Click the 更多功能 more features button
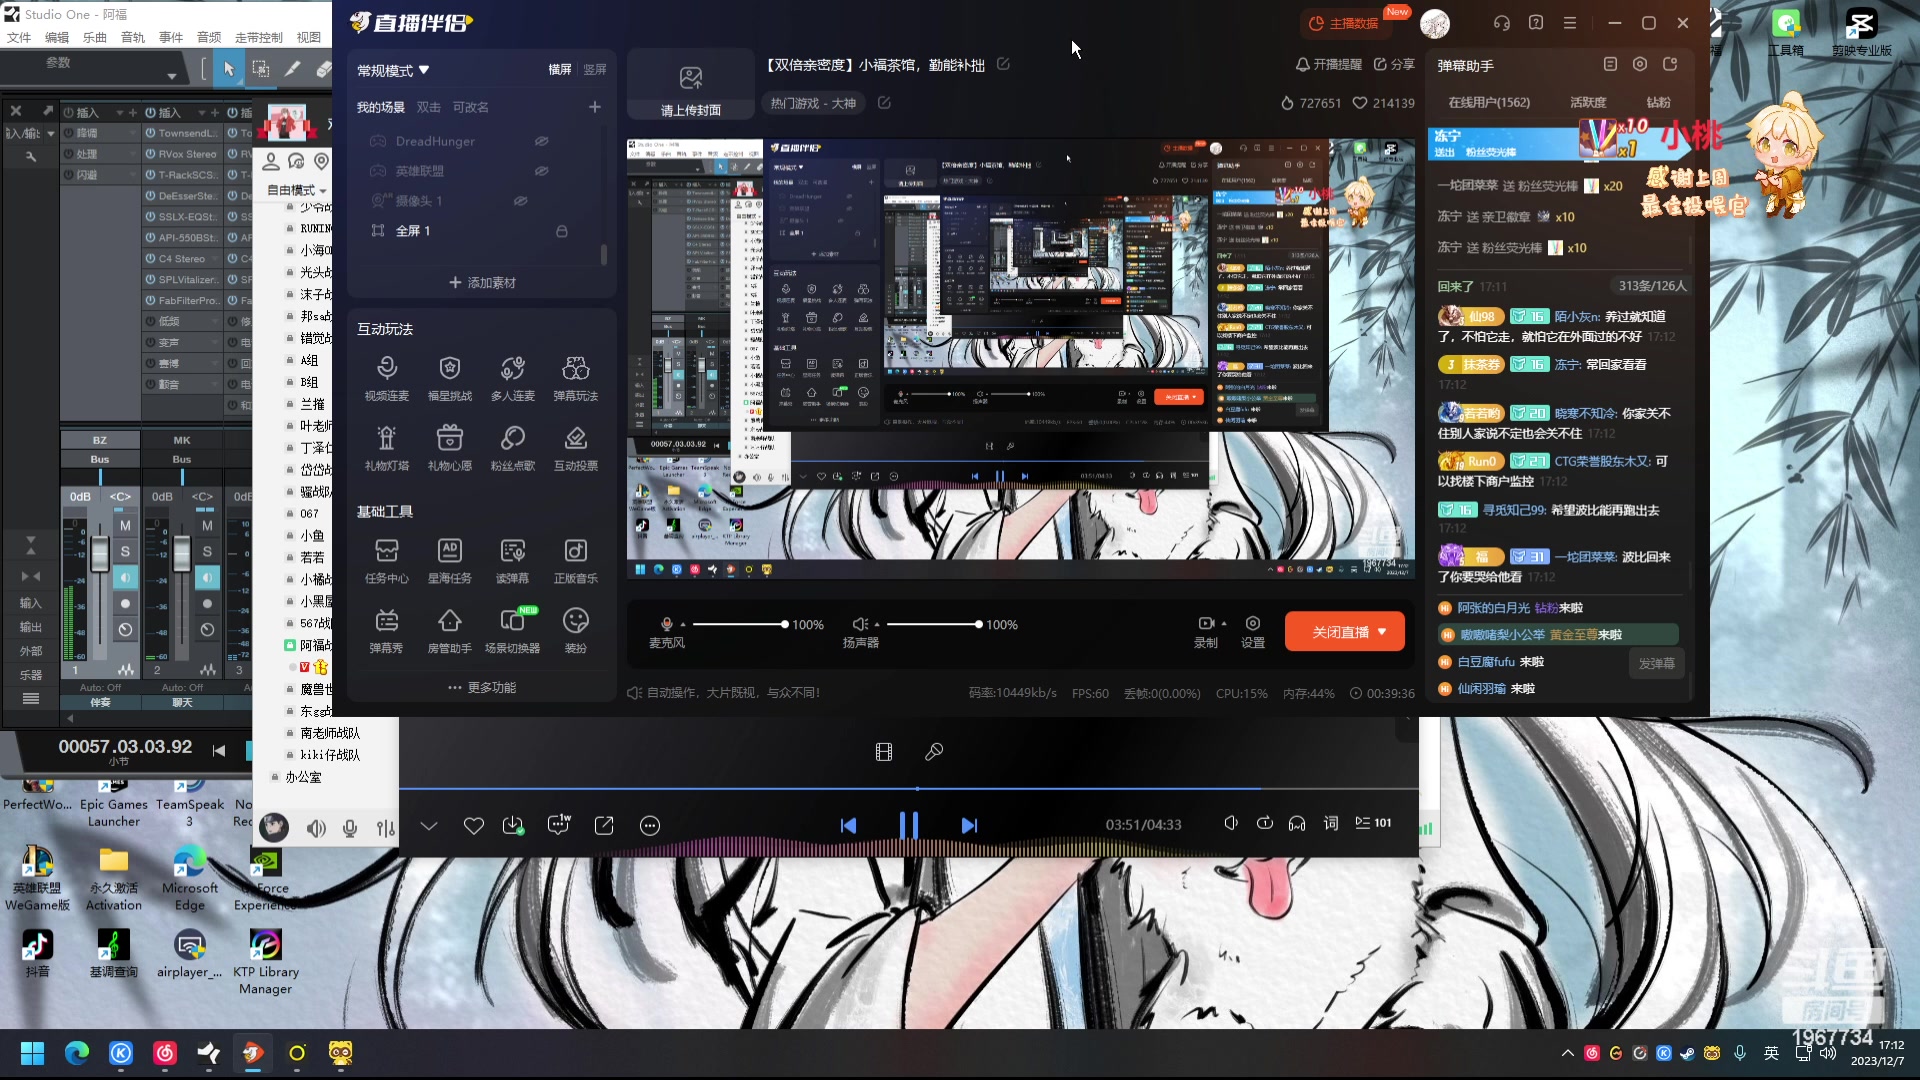 [482, 688]
